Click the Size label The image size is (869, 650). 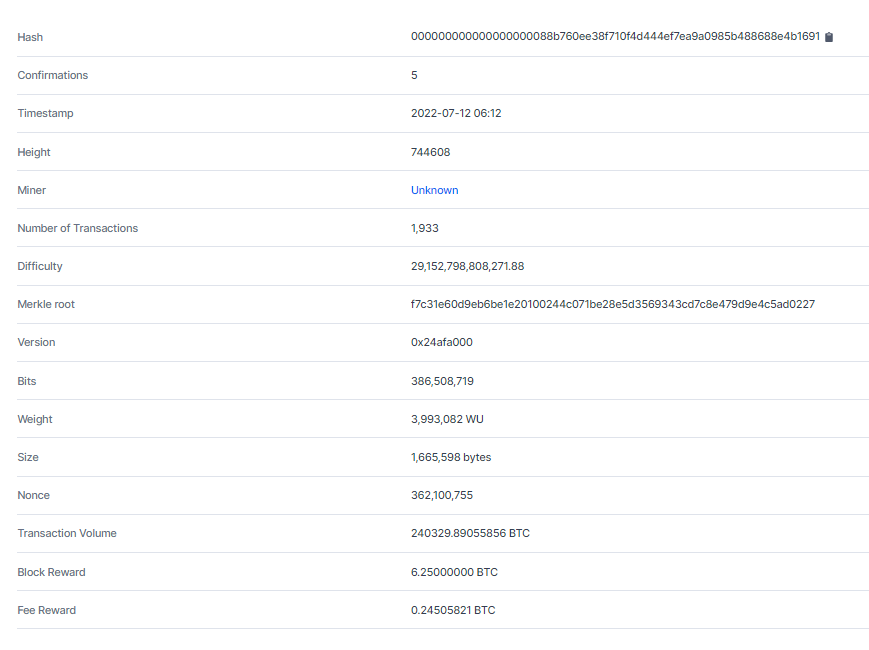click(x=28, y=457)
